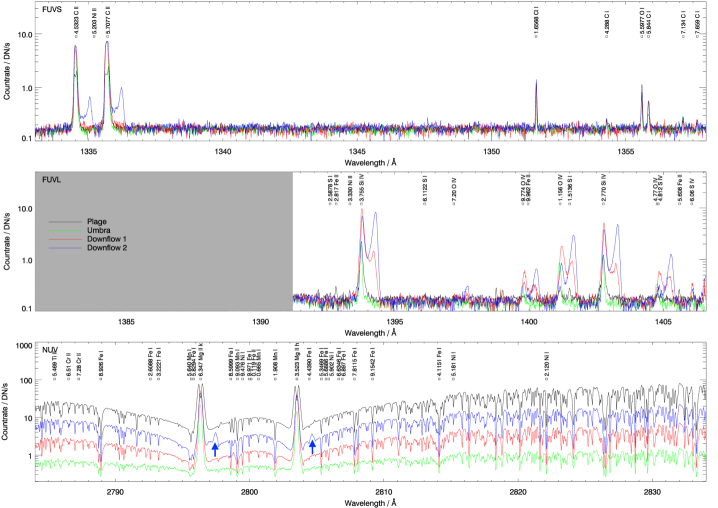This screenshot has width=718, height=508.
Task: Click the 2830 wavelength tick label
Action: 652,492
